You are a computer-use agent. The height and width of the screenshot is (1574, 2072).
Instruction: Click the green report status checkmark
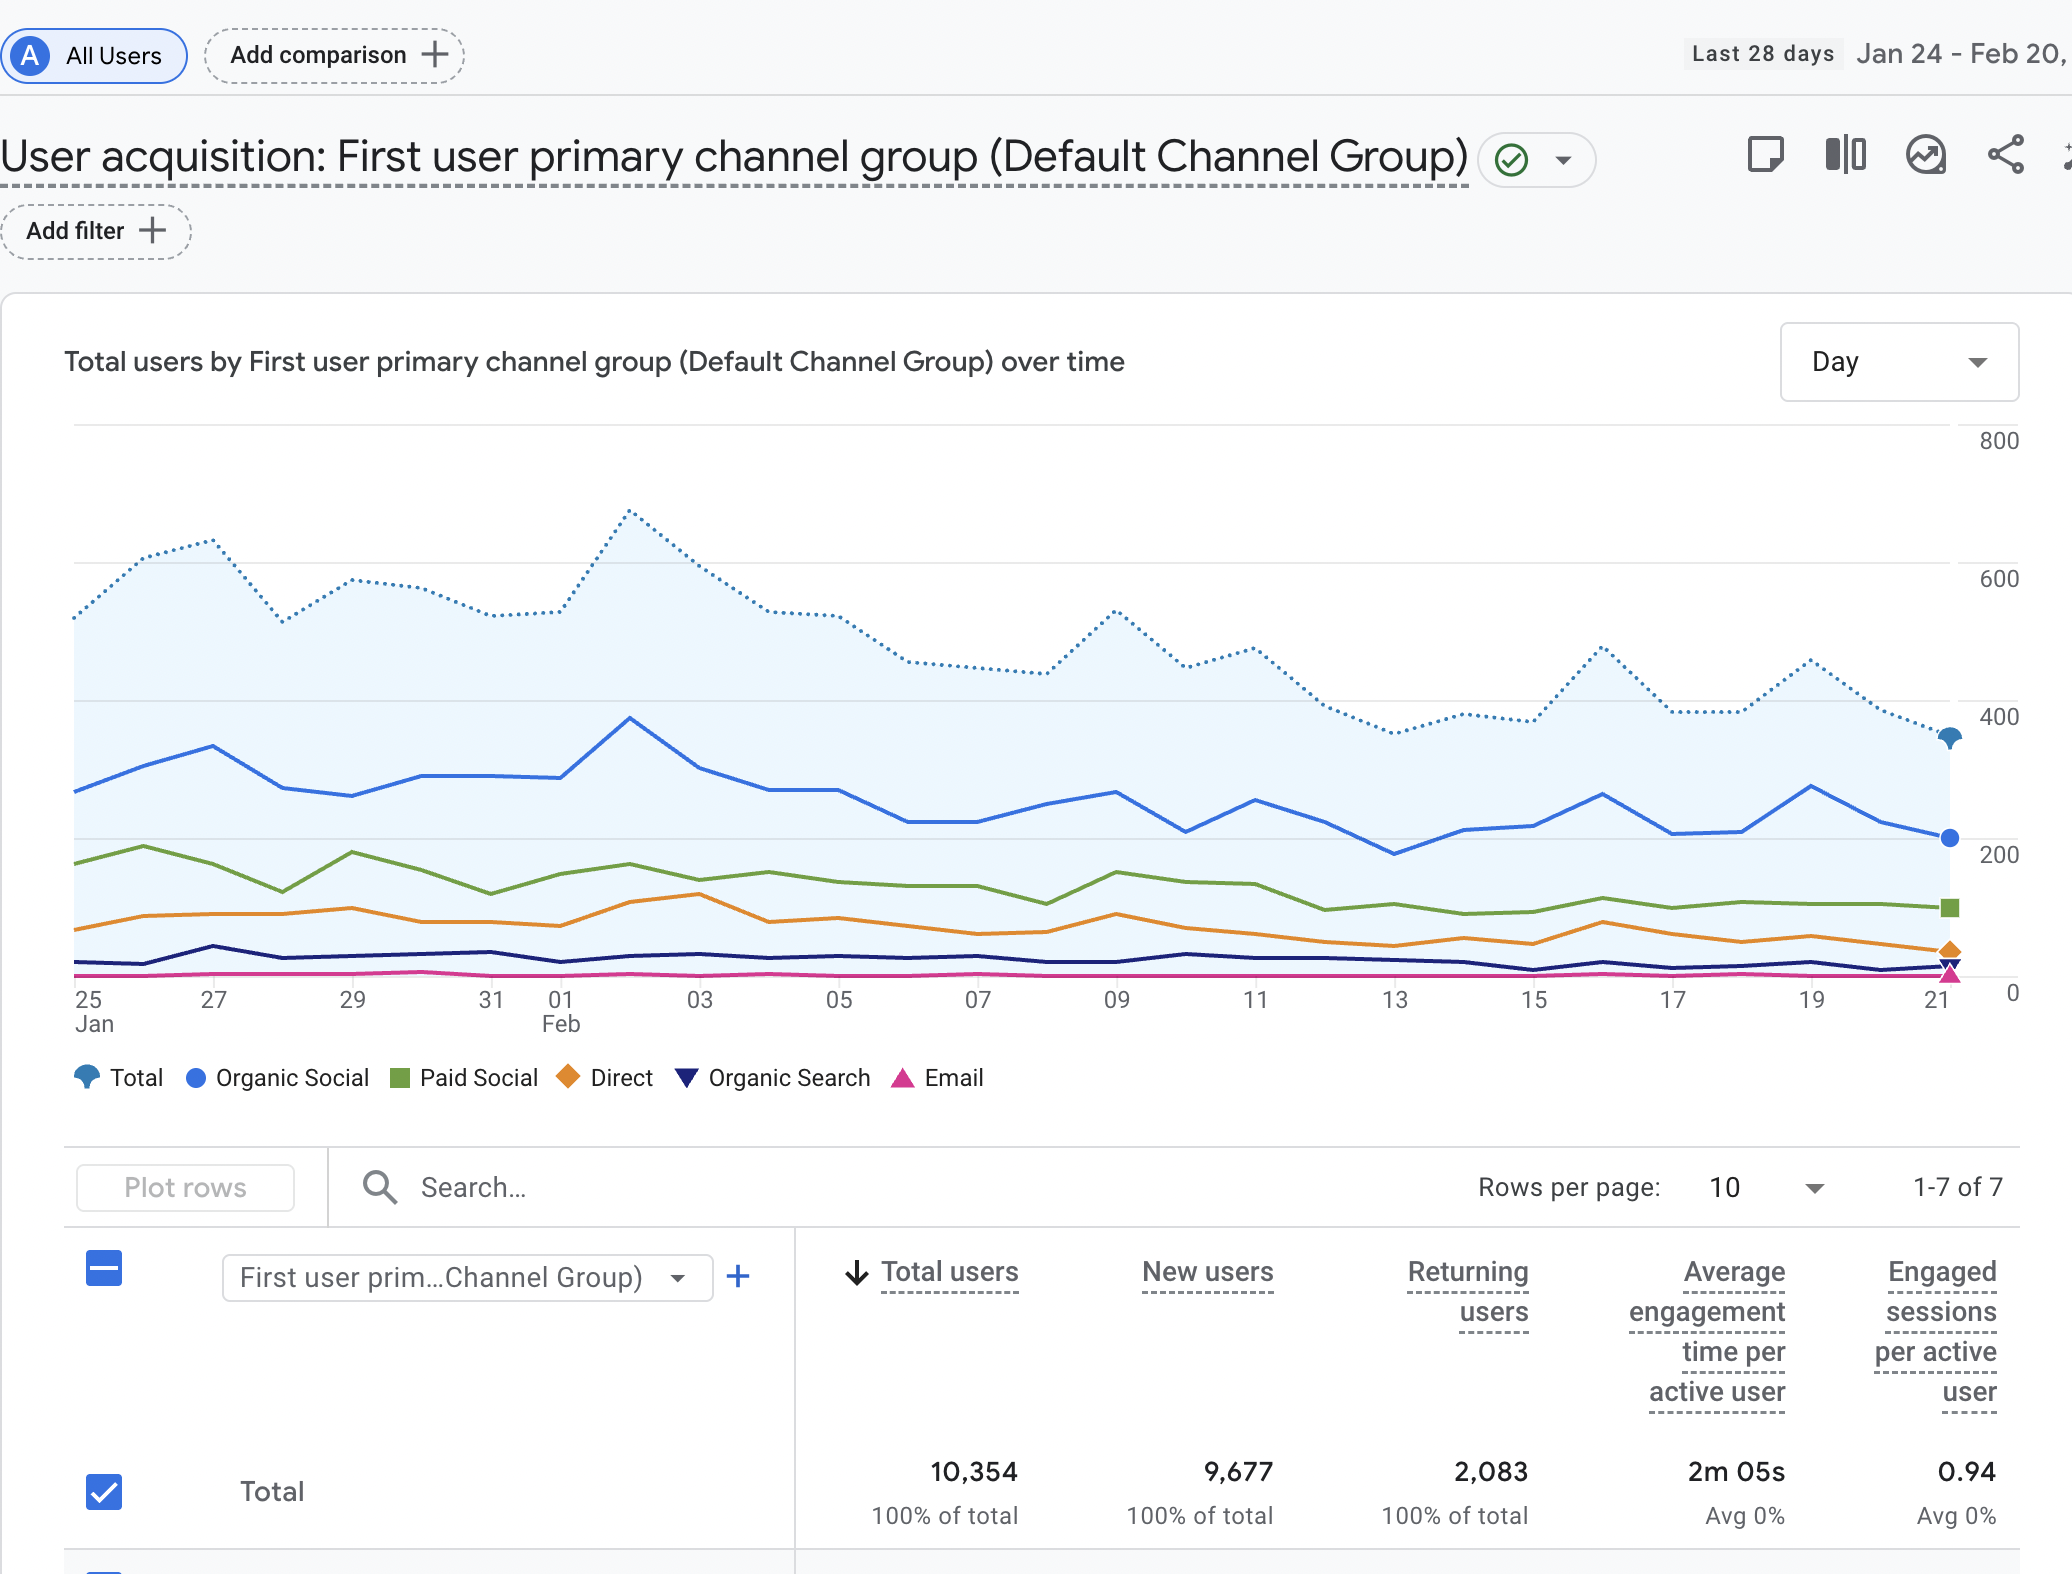[1511, 160]
